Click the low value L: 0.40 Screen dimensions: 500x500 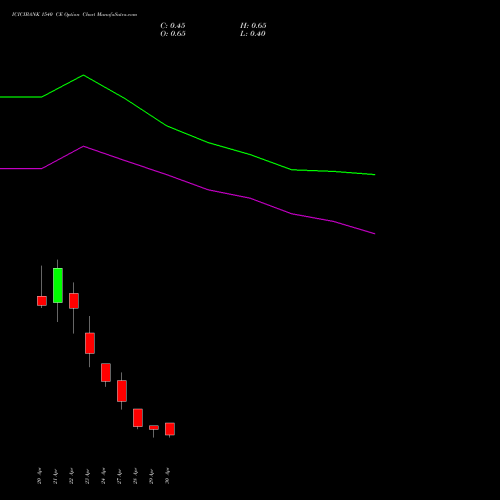tap(253, 34)
